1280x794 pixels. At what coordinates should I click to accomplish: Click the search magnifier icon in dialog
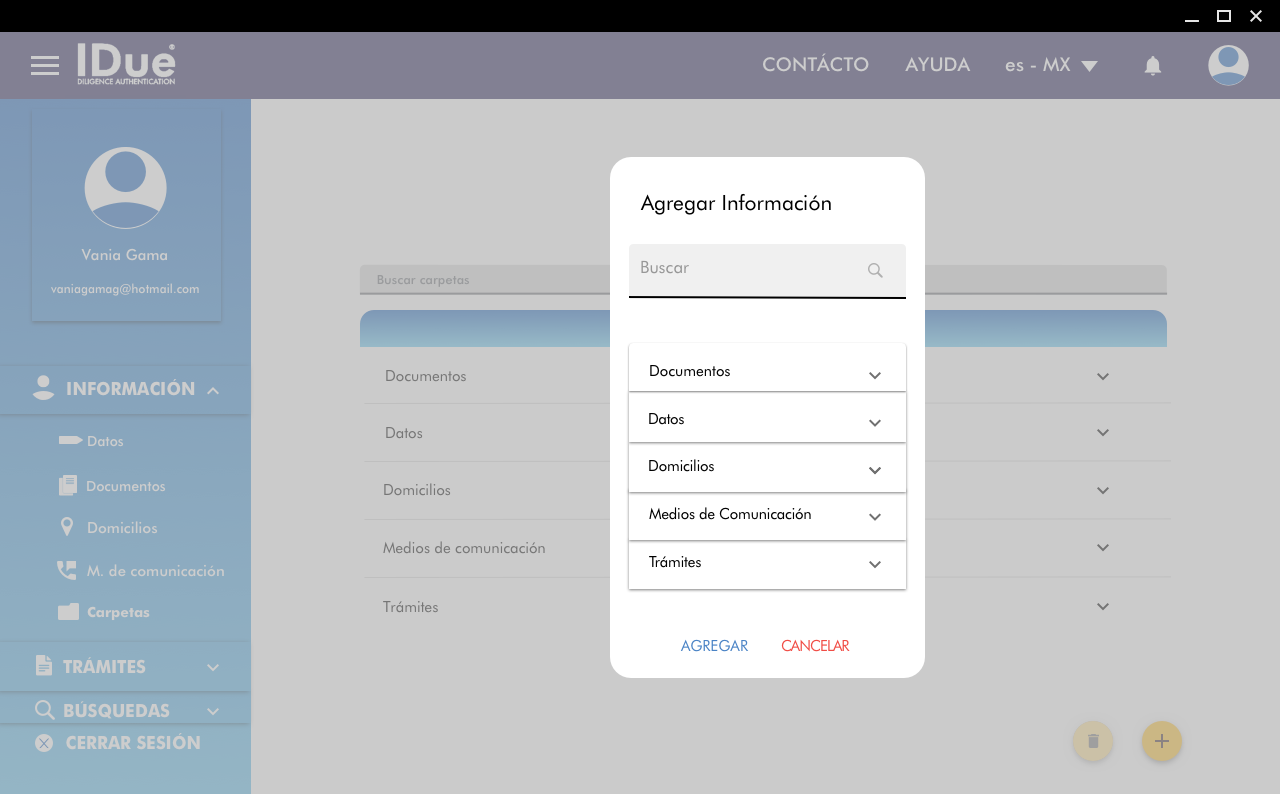pos(875,270)
